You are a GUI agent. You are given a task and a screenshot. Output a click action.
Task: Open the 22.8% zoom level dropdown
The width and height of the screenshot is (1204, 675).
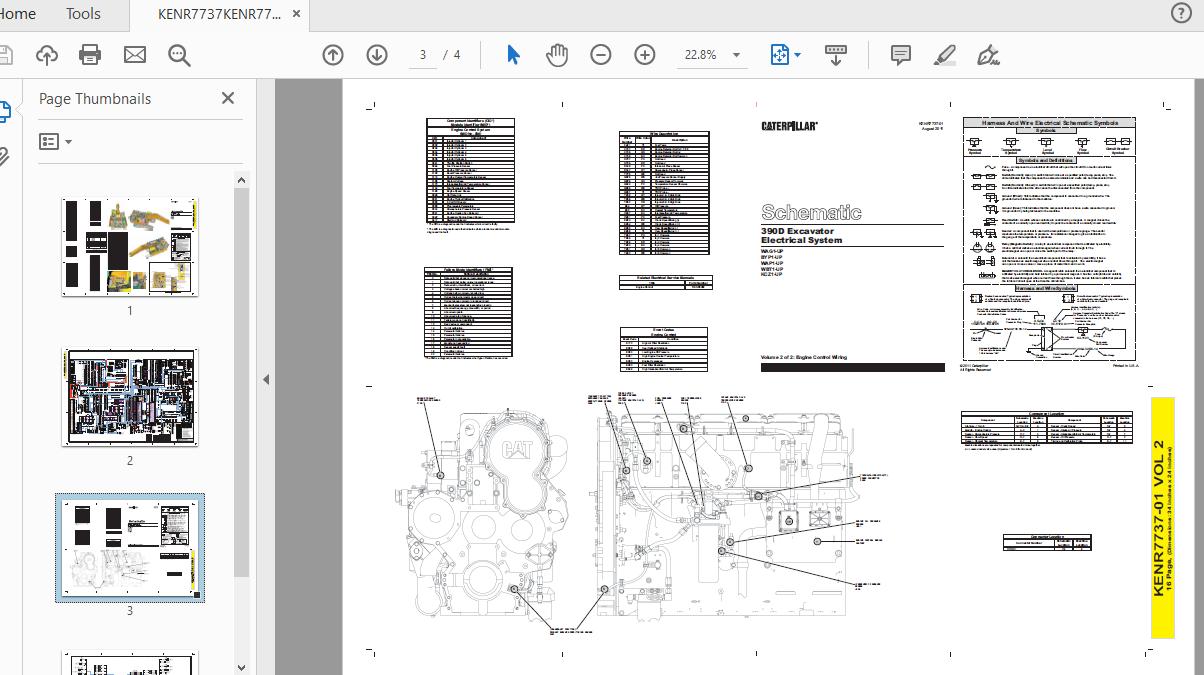(736, 55)
